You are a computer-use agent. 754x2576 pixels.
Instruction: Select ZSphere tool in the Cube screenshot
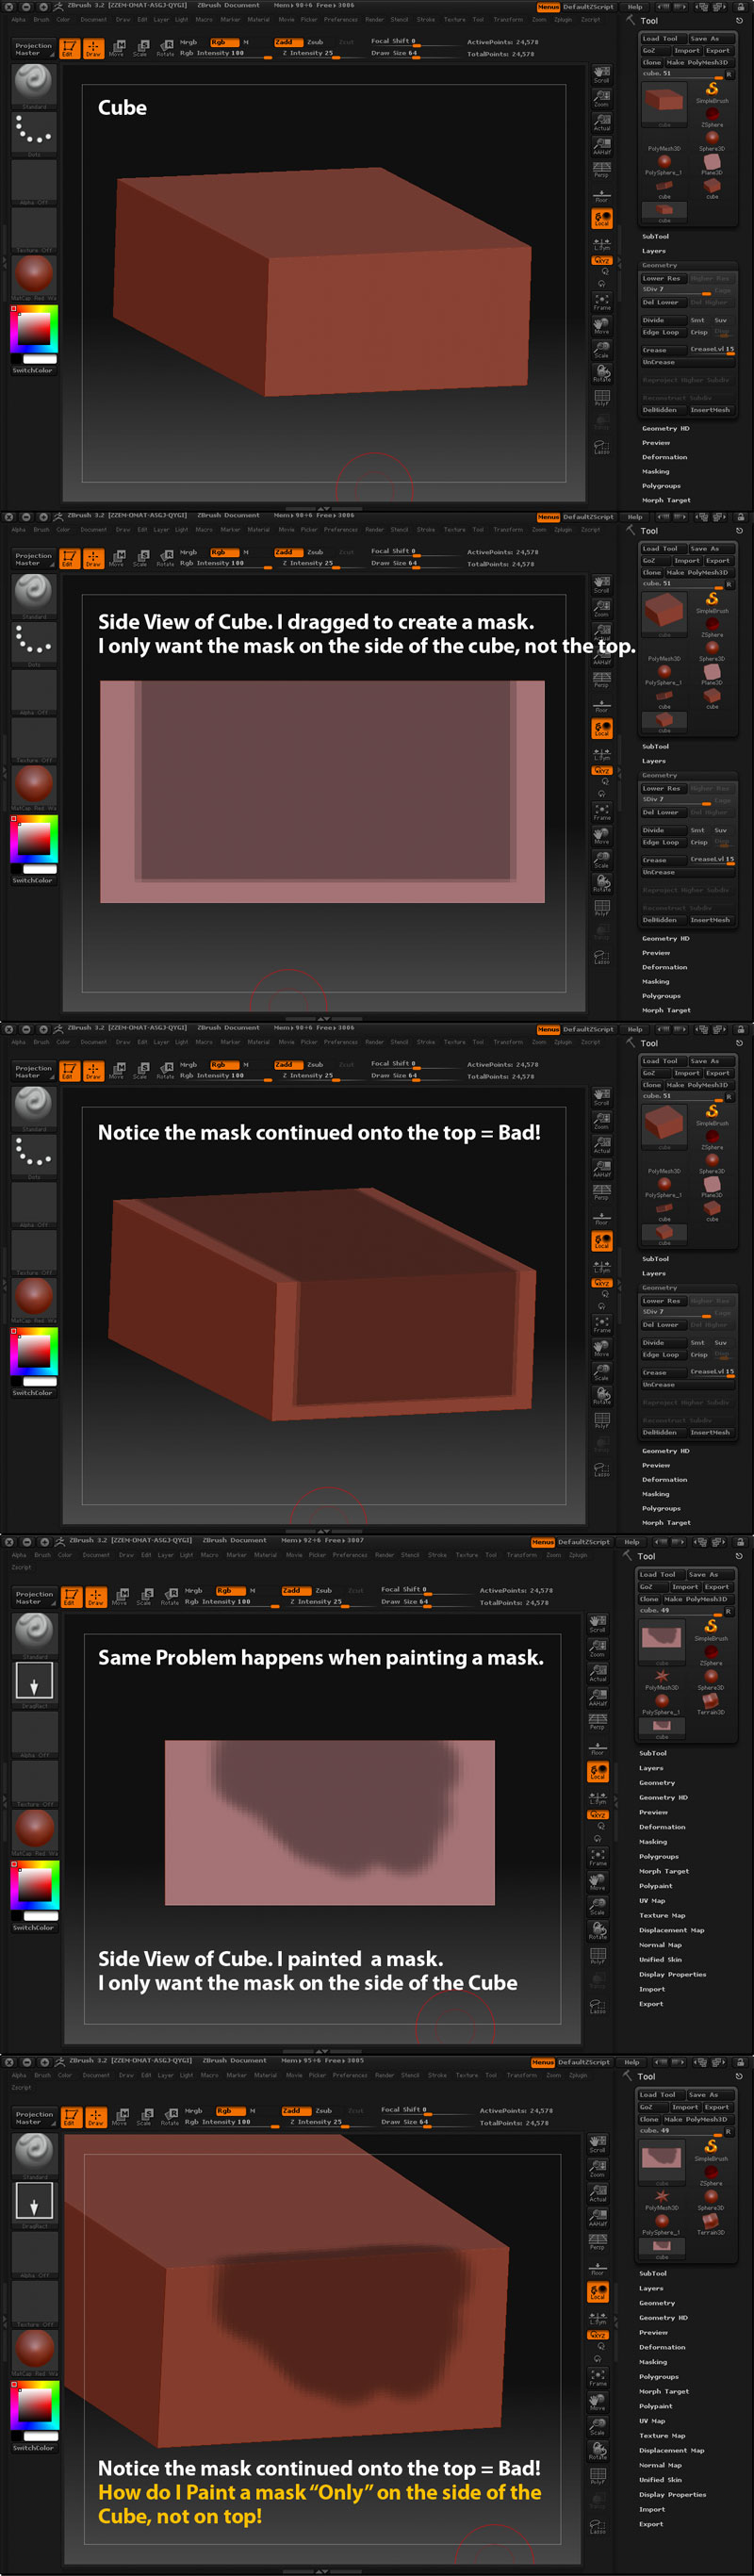pyautogui.click(x=712, y=117)
